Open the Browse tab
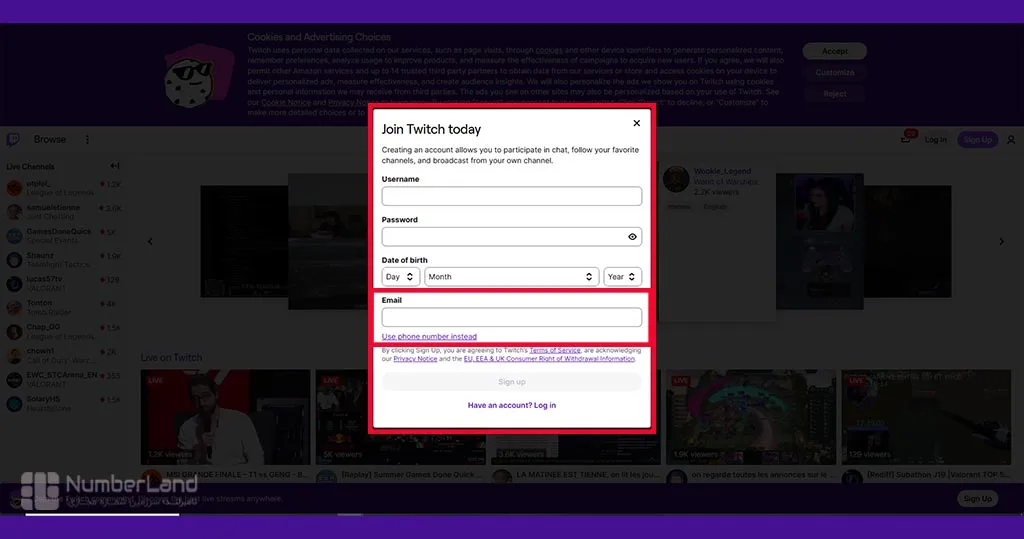The image size is (1024, 539). click(50, 140)
